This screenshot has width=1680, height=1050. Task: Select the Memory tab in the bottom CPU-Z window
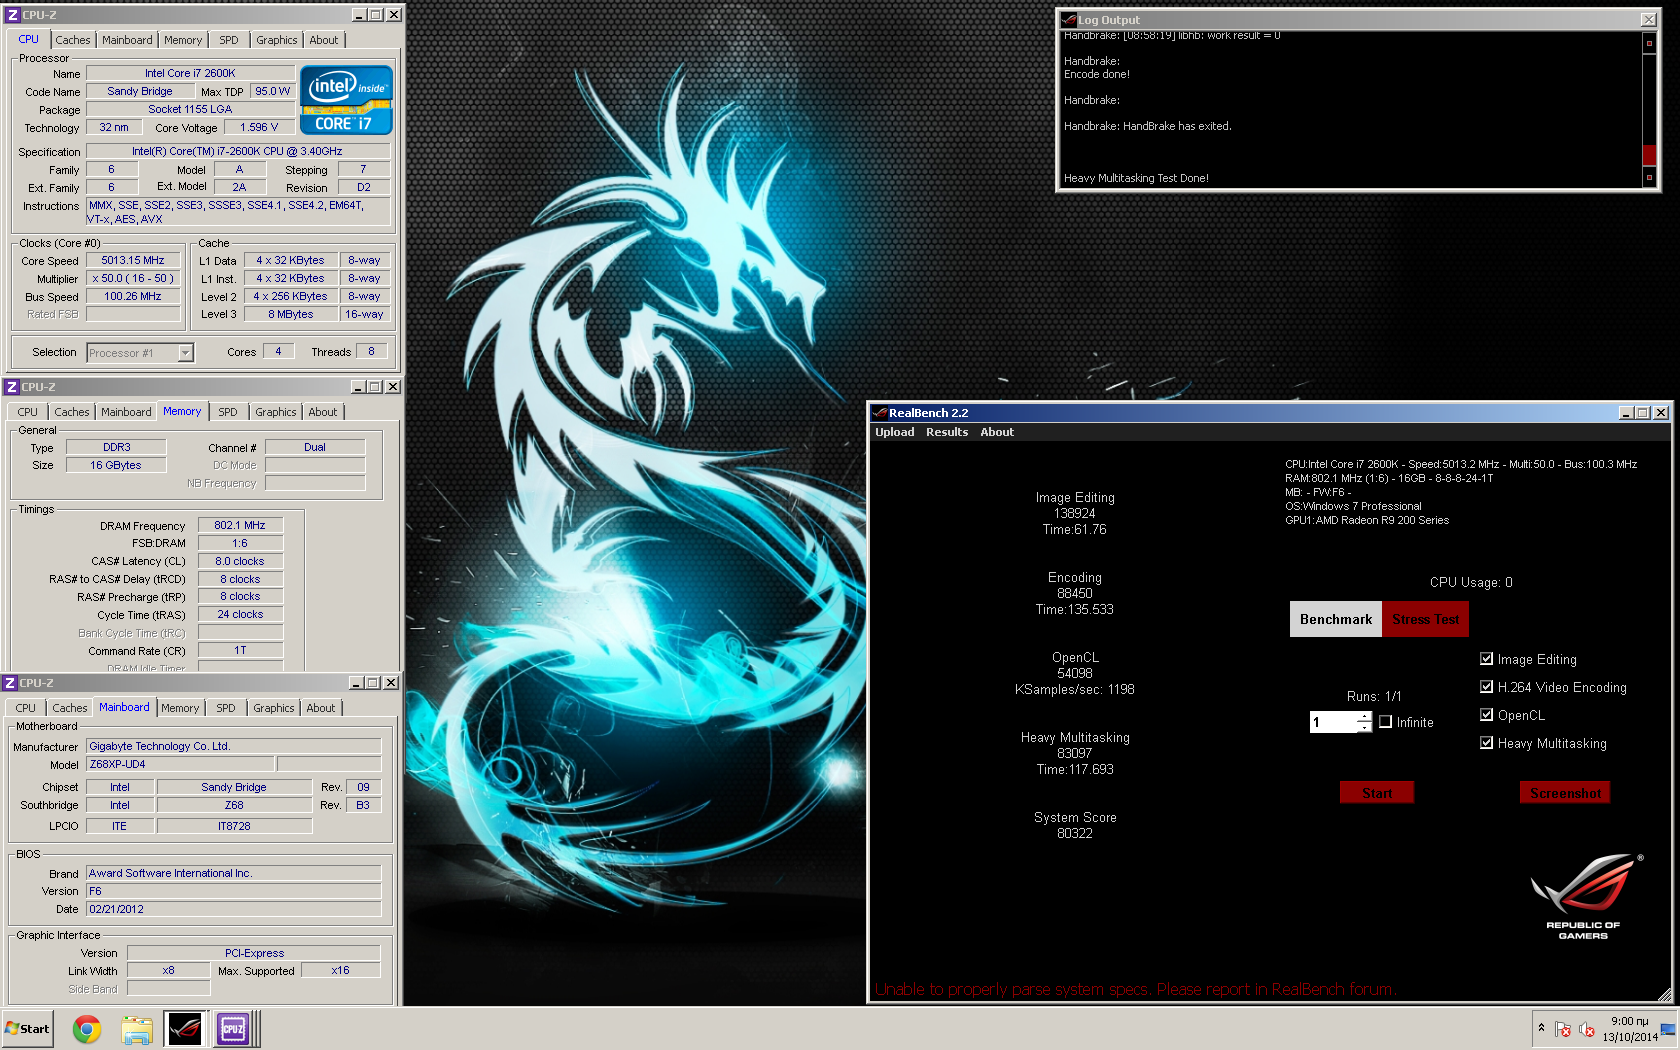coord(180,708)
